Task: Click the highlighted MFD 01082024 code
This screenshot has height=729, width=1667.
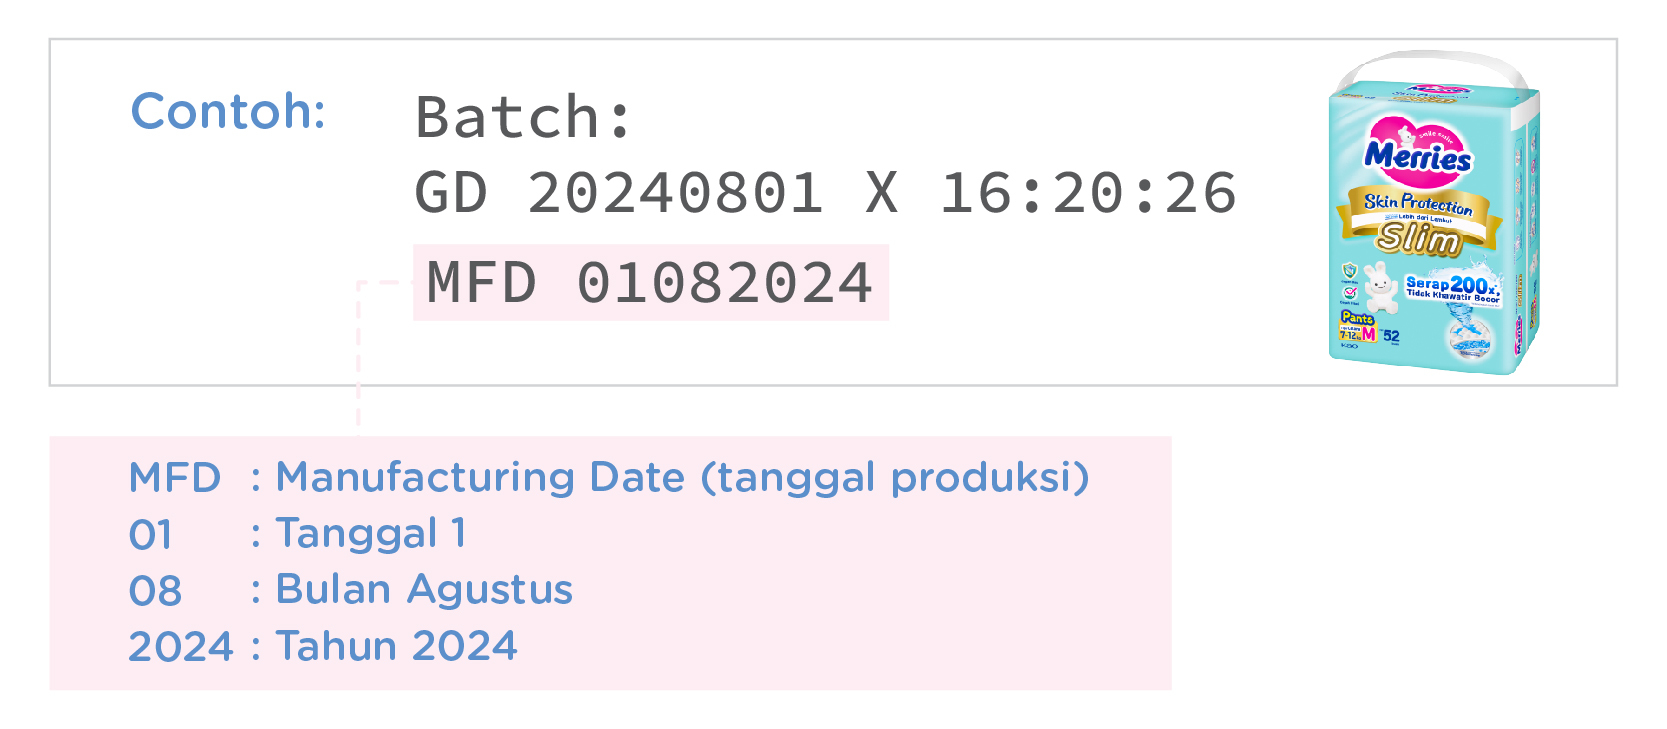Action: (651, 283)
